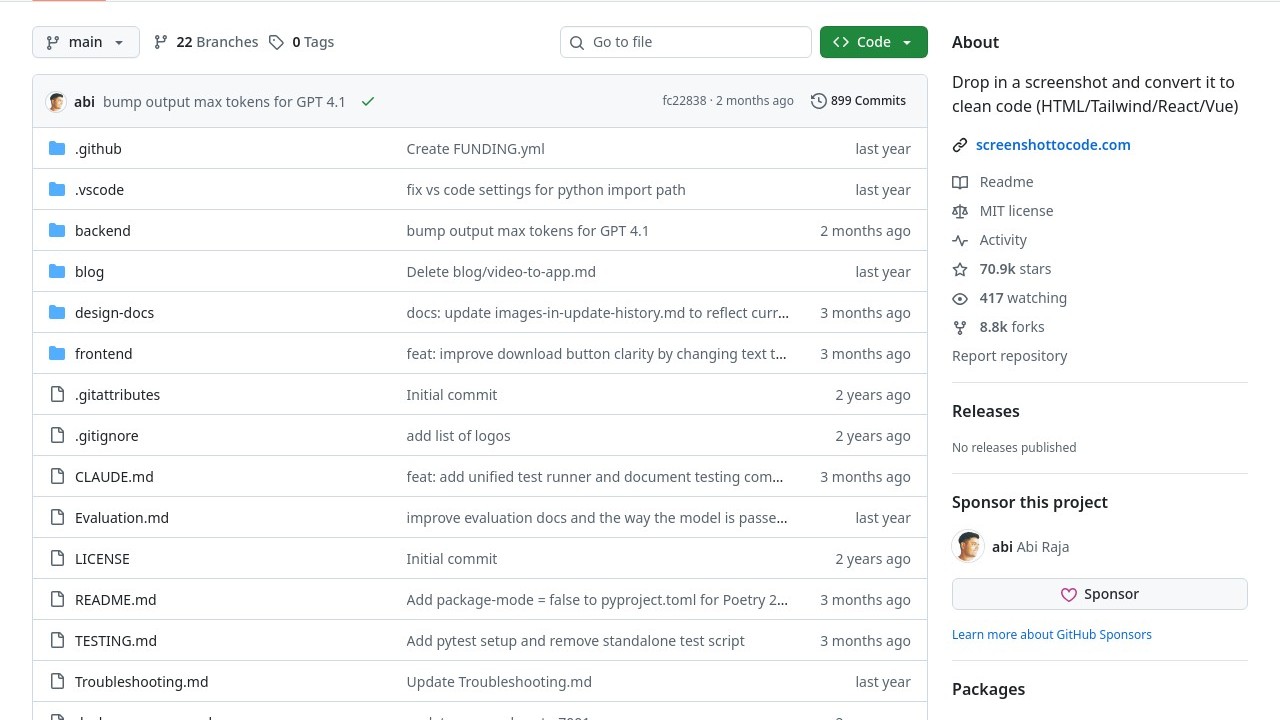Click the CLAUDE.md file icon

point(57,477)
